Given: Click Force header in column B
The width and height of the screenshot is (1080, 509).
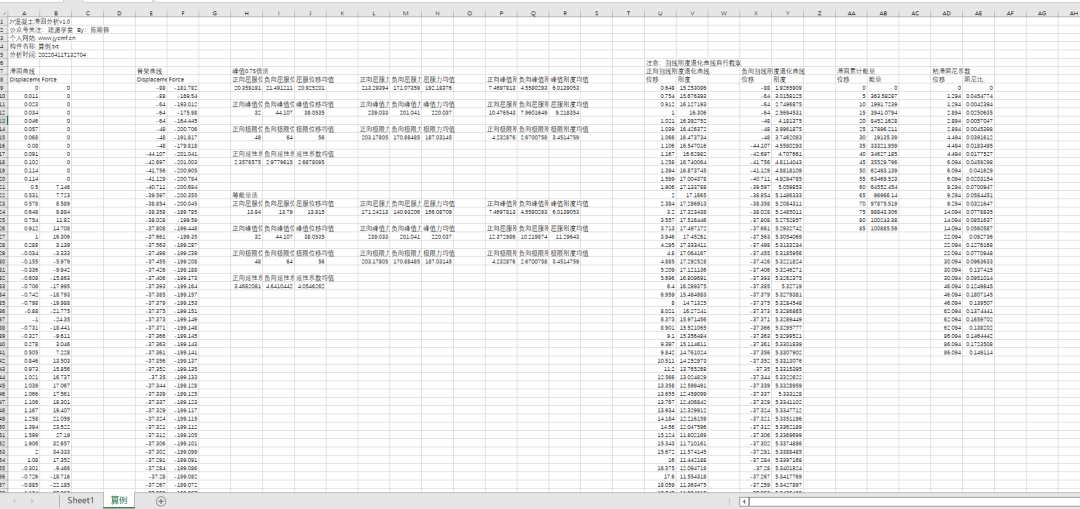Looking at the screenshot, I should click(56, 79).
